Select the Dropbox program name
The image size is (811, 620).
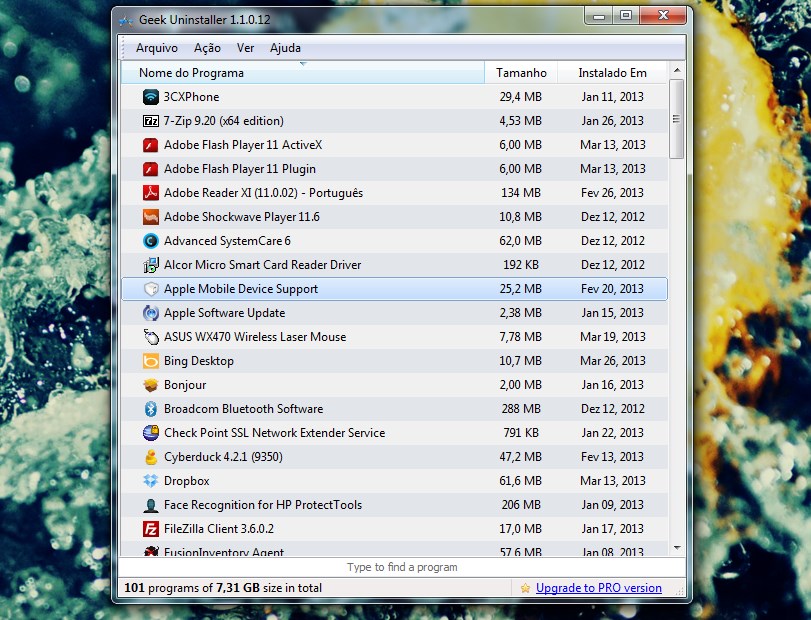click(186, 481)
